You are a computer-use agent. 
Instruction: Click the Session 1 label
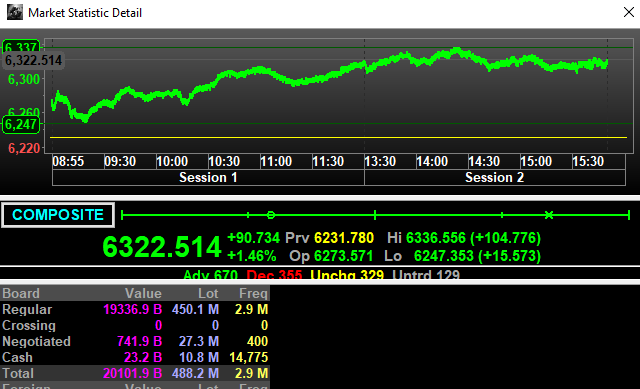tap(208, 178)
